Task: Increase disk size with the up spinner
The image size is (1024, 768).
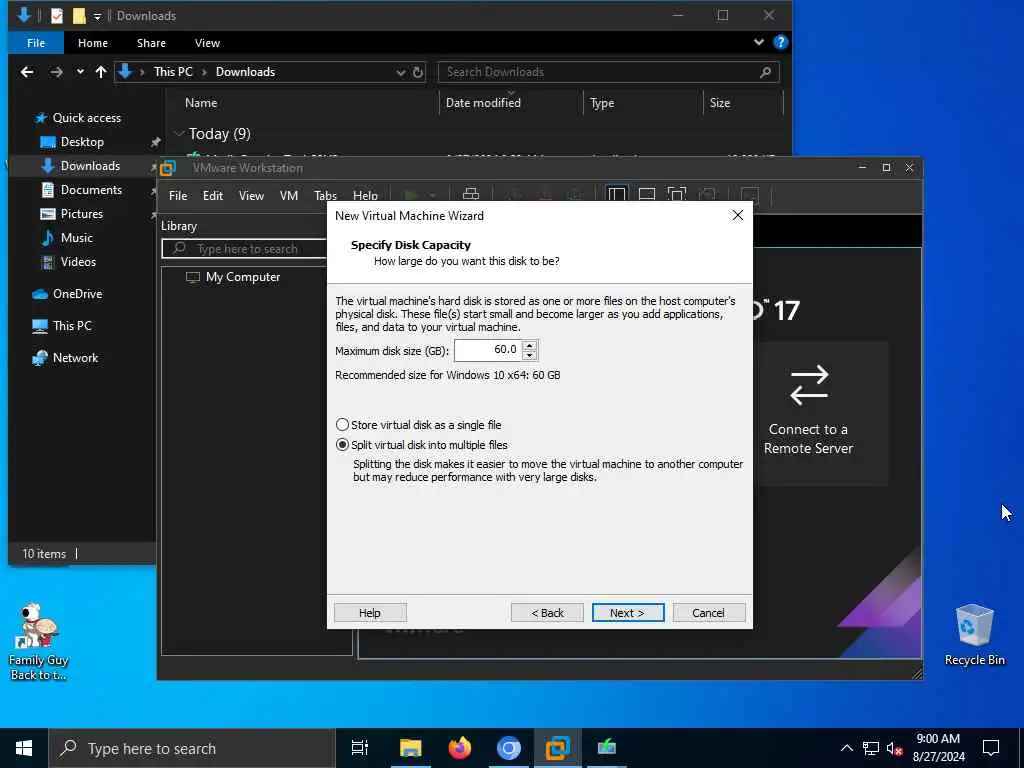Action: click(x=530, y=345)
